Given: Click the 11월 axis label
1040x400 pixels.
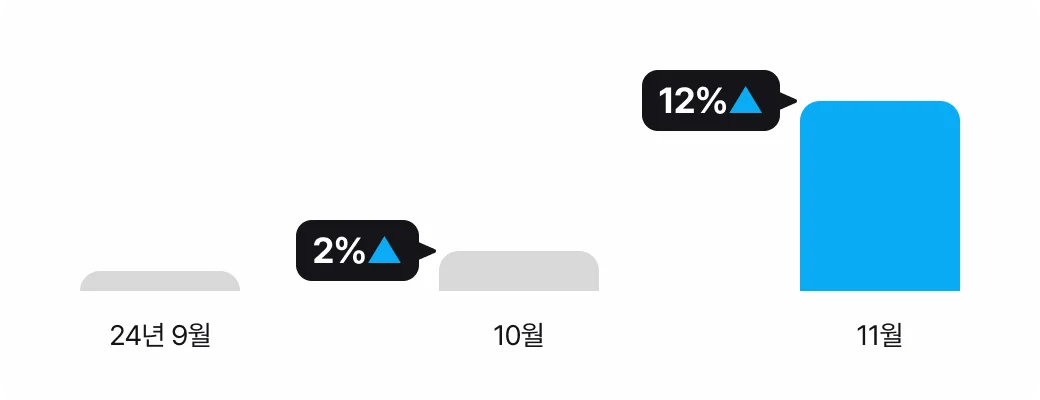Looking at the screenshot, I should click(x=879, y=336).
